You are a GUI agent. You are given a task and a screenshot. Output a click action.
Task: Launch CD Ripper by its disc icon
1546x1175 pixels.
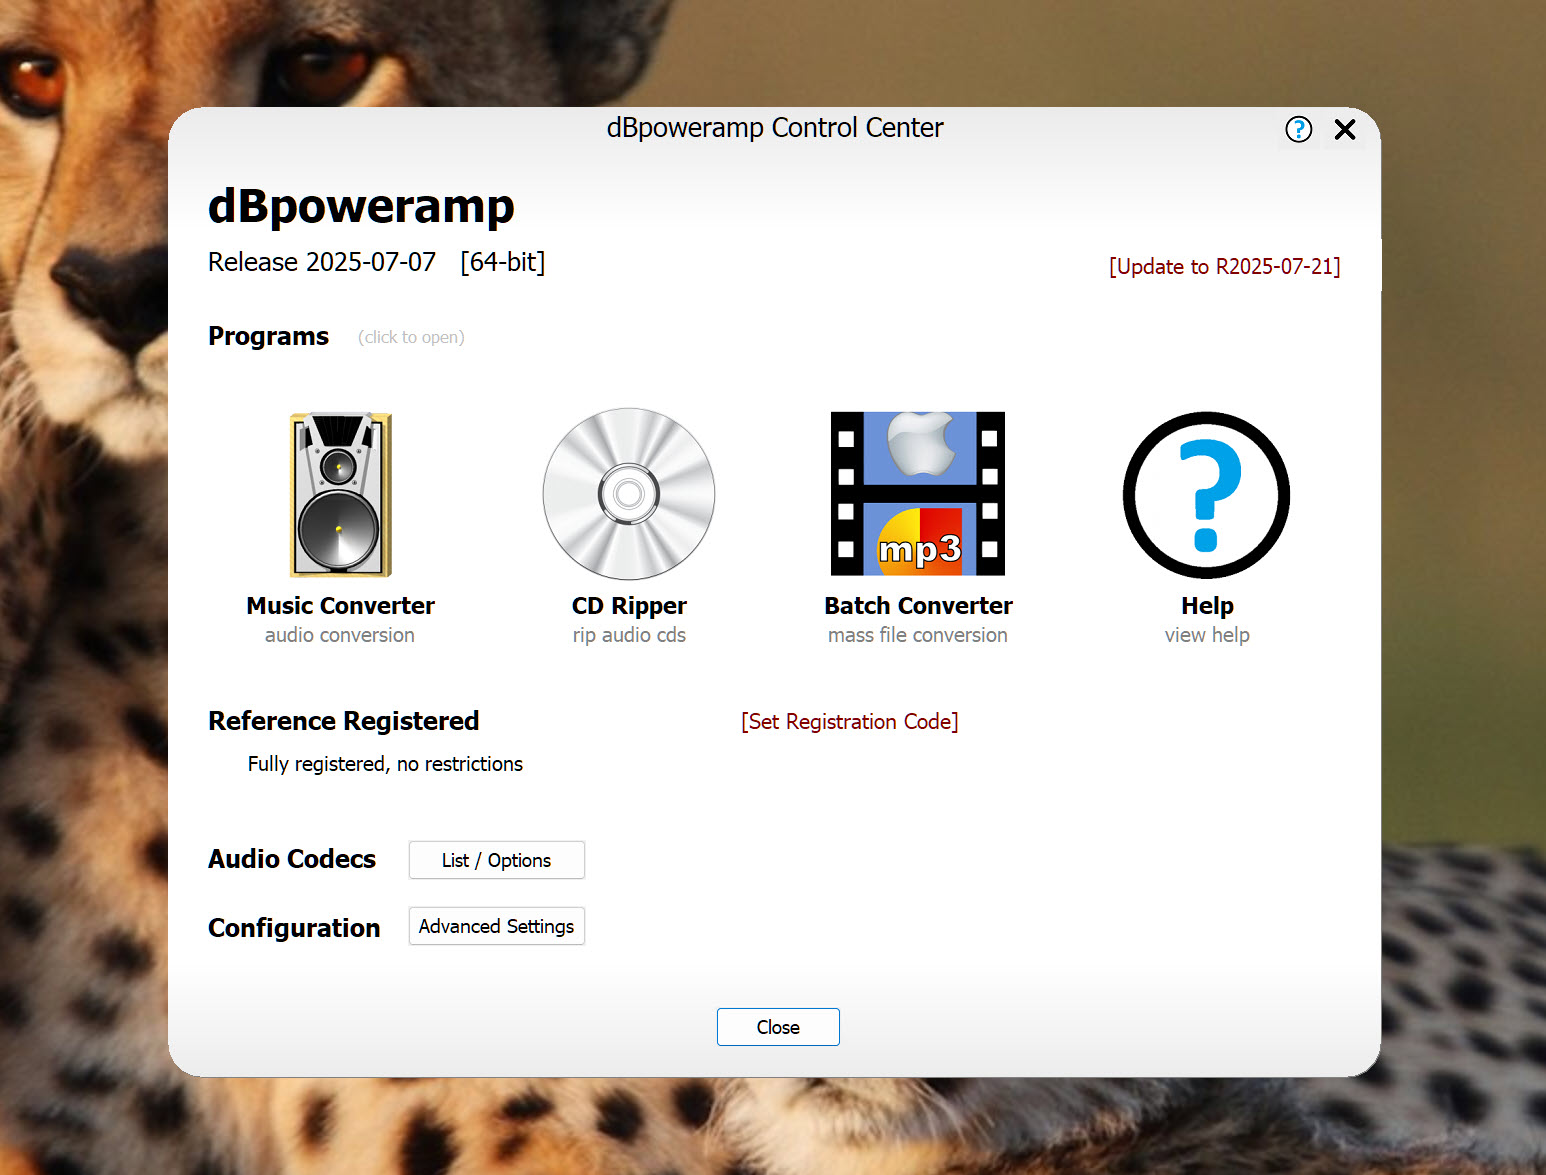coord(629,494)
